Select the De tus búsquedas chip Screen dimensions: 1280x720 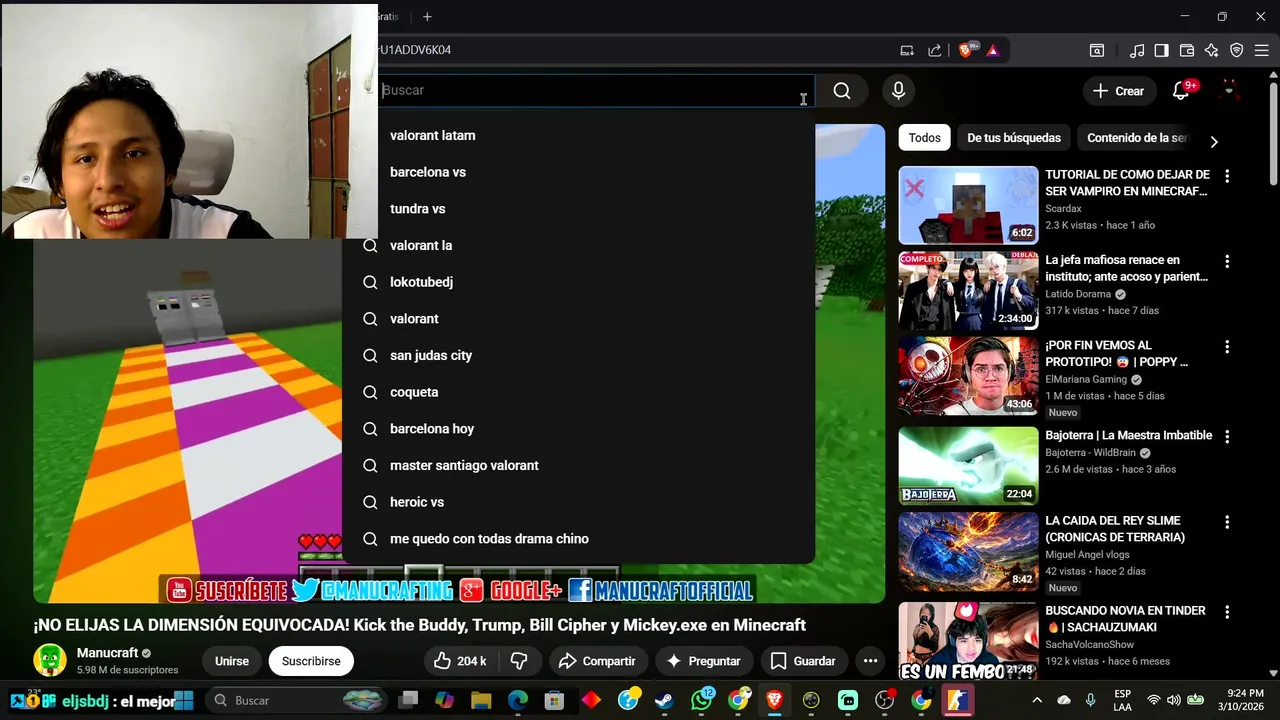point(1014,138)
